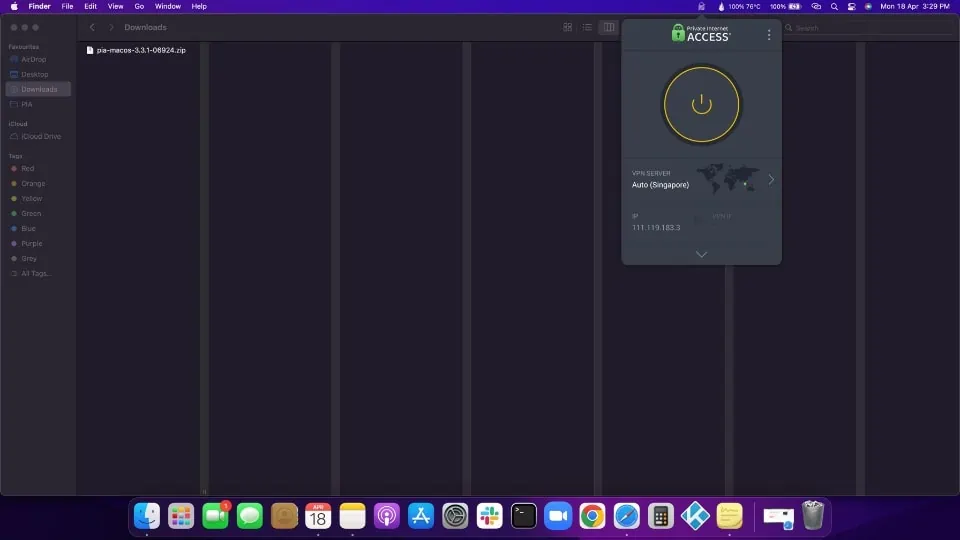Open the Help menu
This screenshot has height=540, width=960.
[199, 7]
